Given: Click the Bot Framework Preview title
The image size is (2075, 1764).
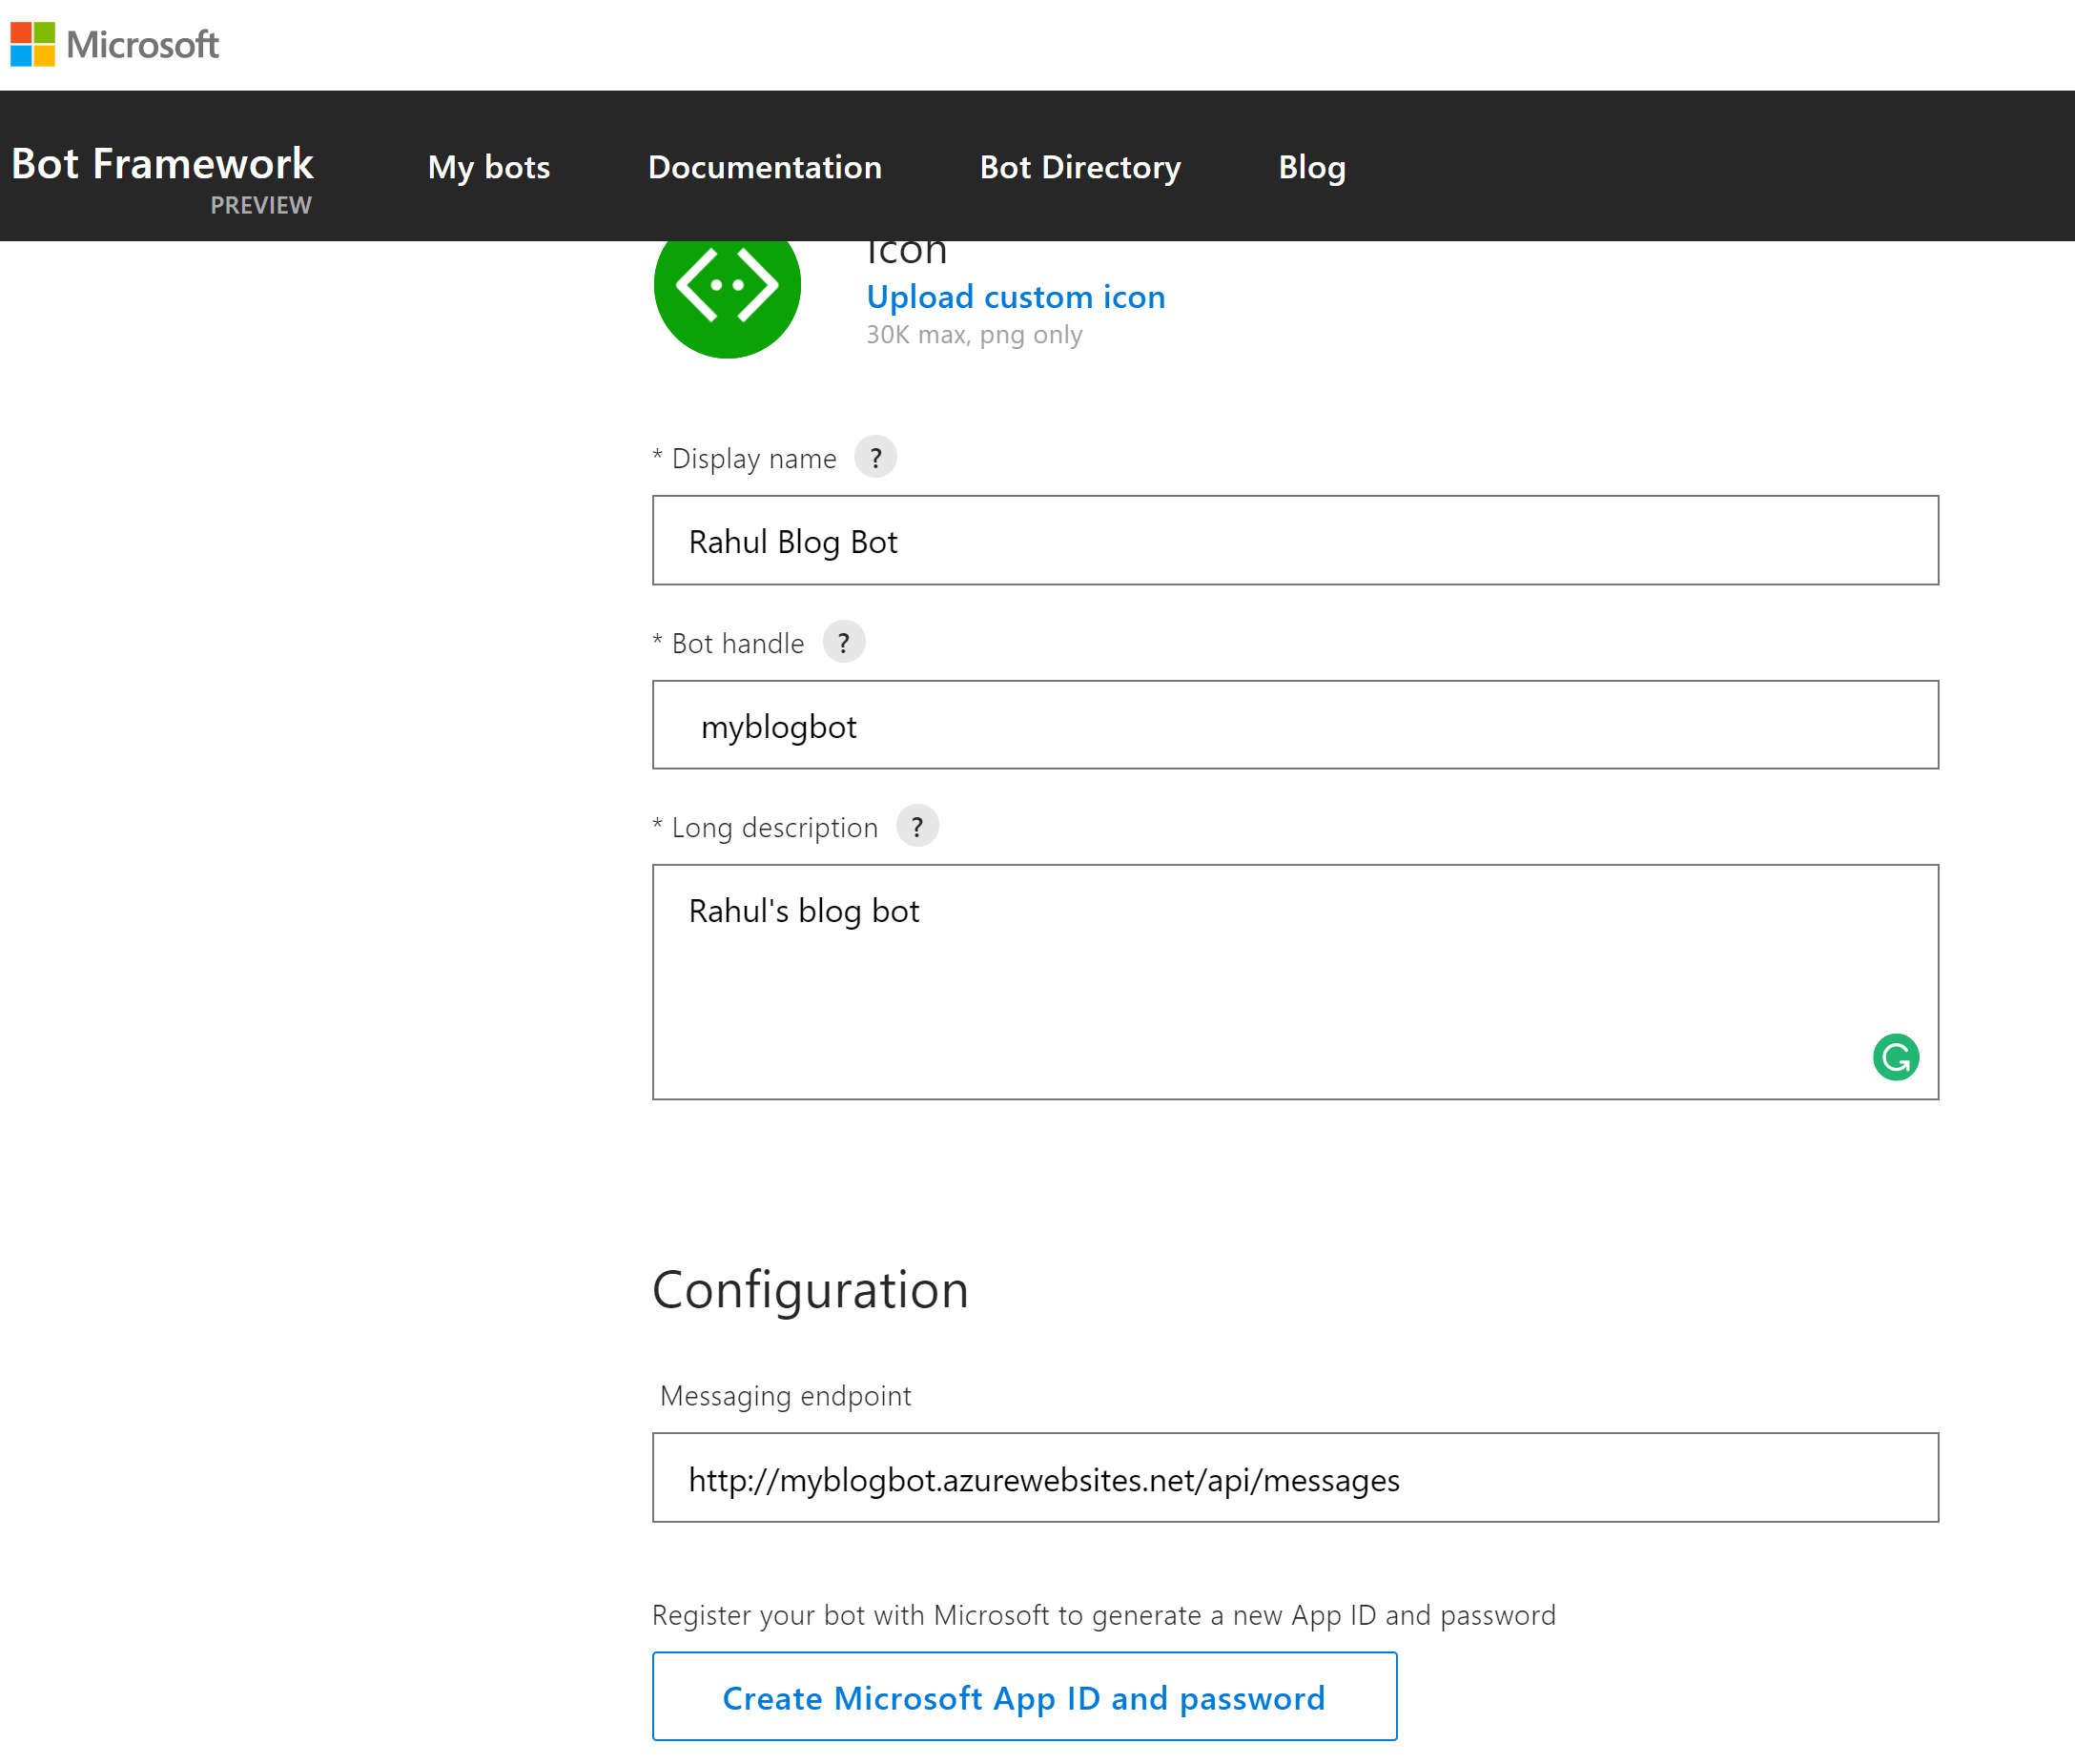Looking at the screenshot, I should coord(162,165).
